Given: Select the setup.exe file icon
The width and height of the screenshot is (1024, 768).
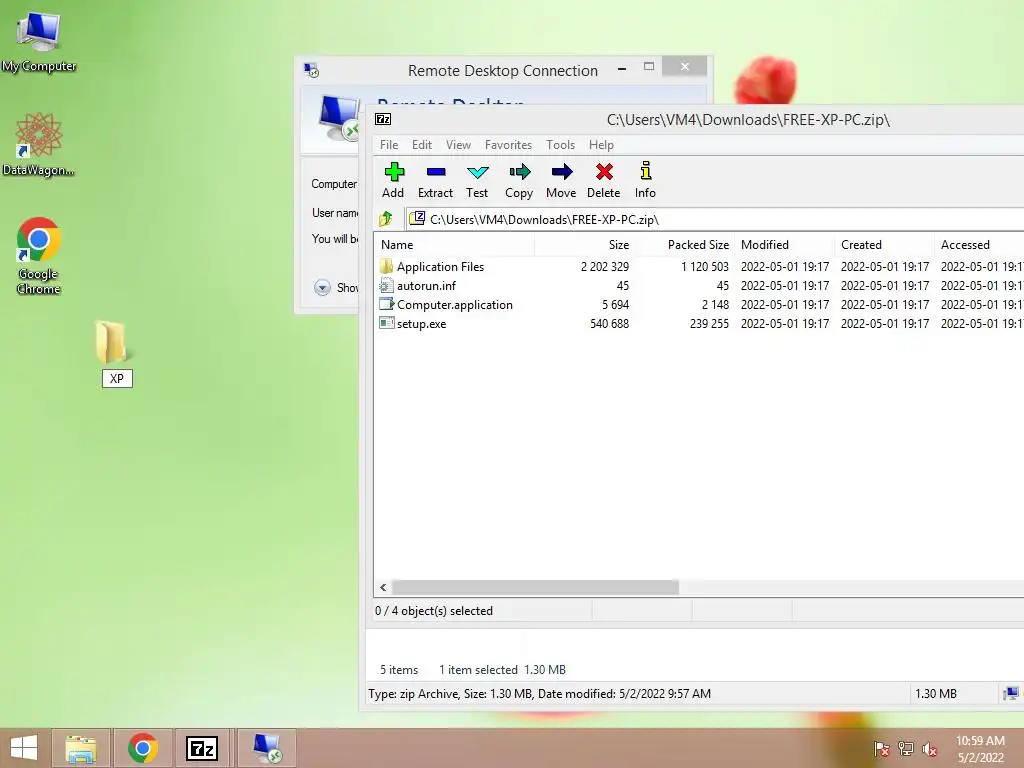Looking at the screenshot, I should click(386, 323).
